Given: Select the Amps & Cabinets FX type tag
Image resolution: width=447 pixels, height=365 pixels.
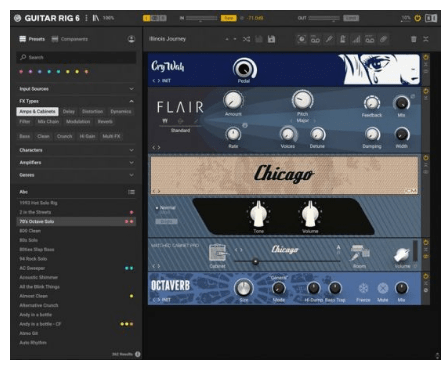Looking at the screenshot, I should (37, 111).
